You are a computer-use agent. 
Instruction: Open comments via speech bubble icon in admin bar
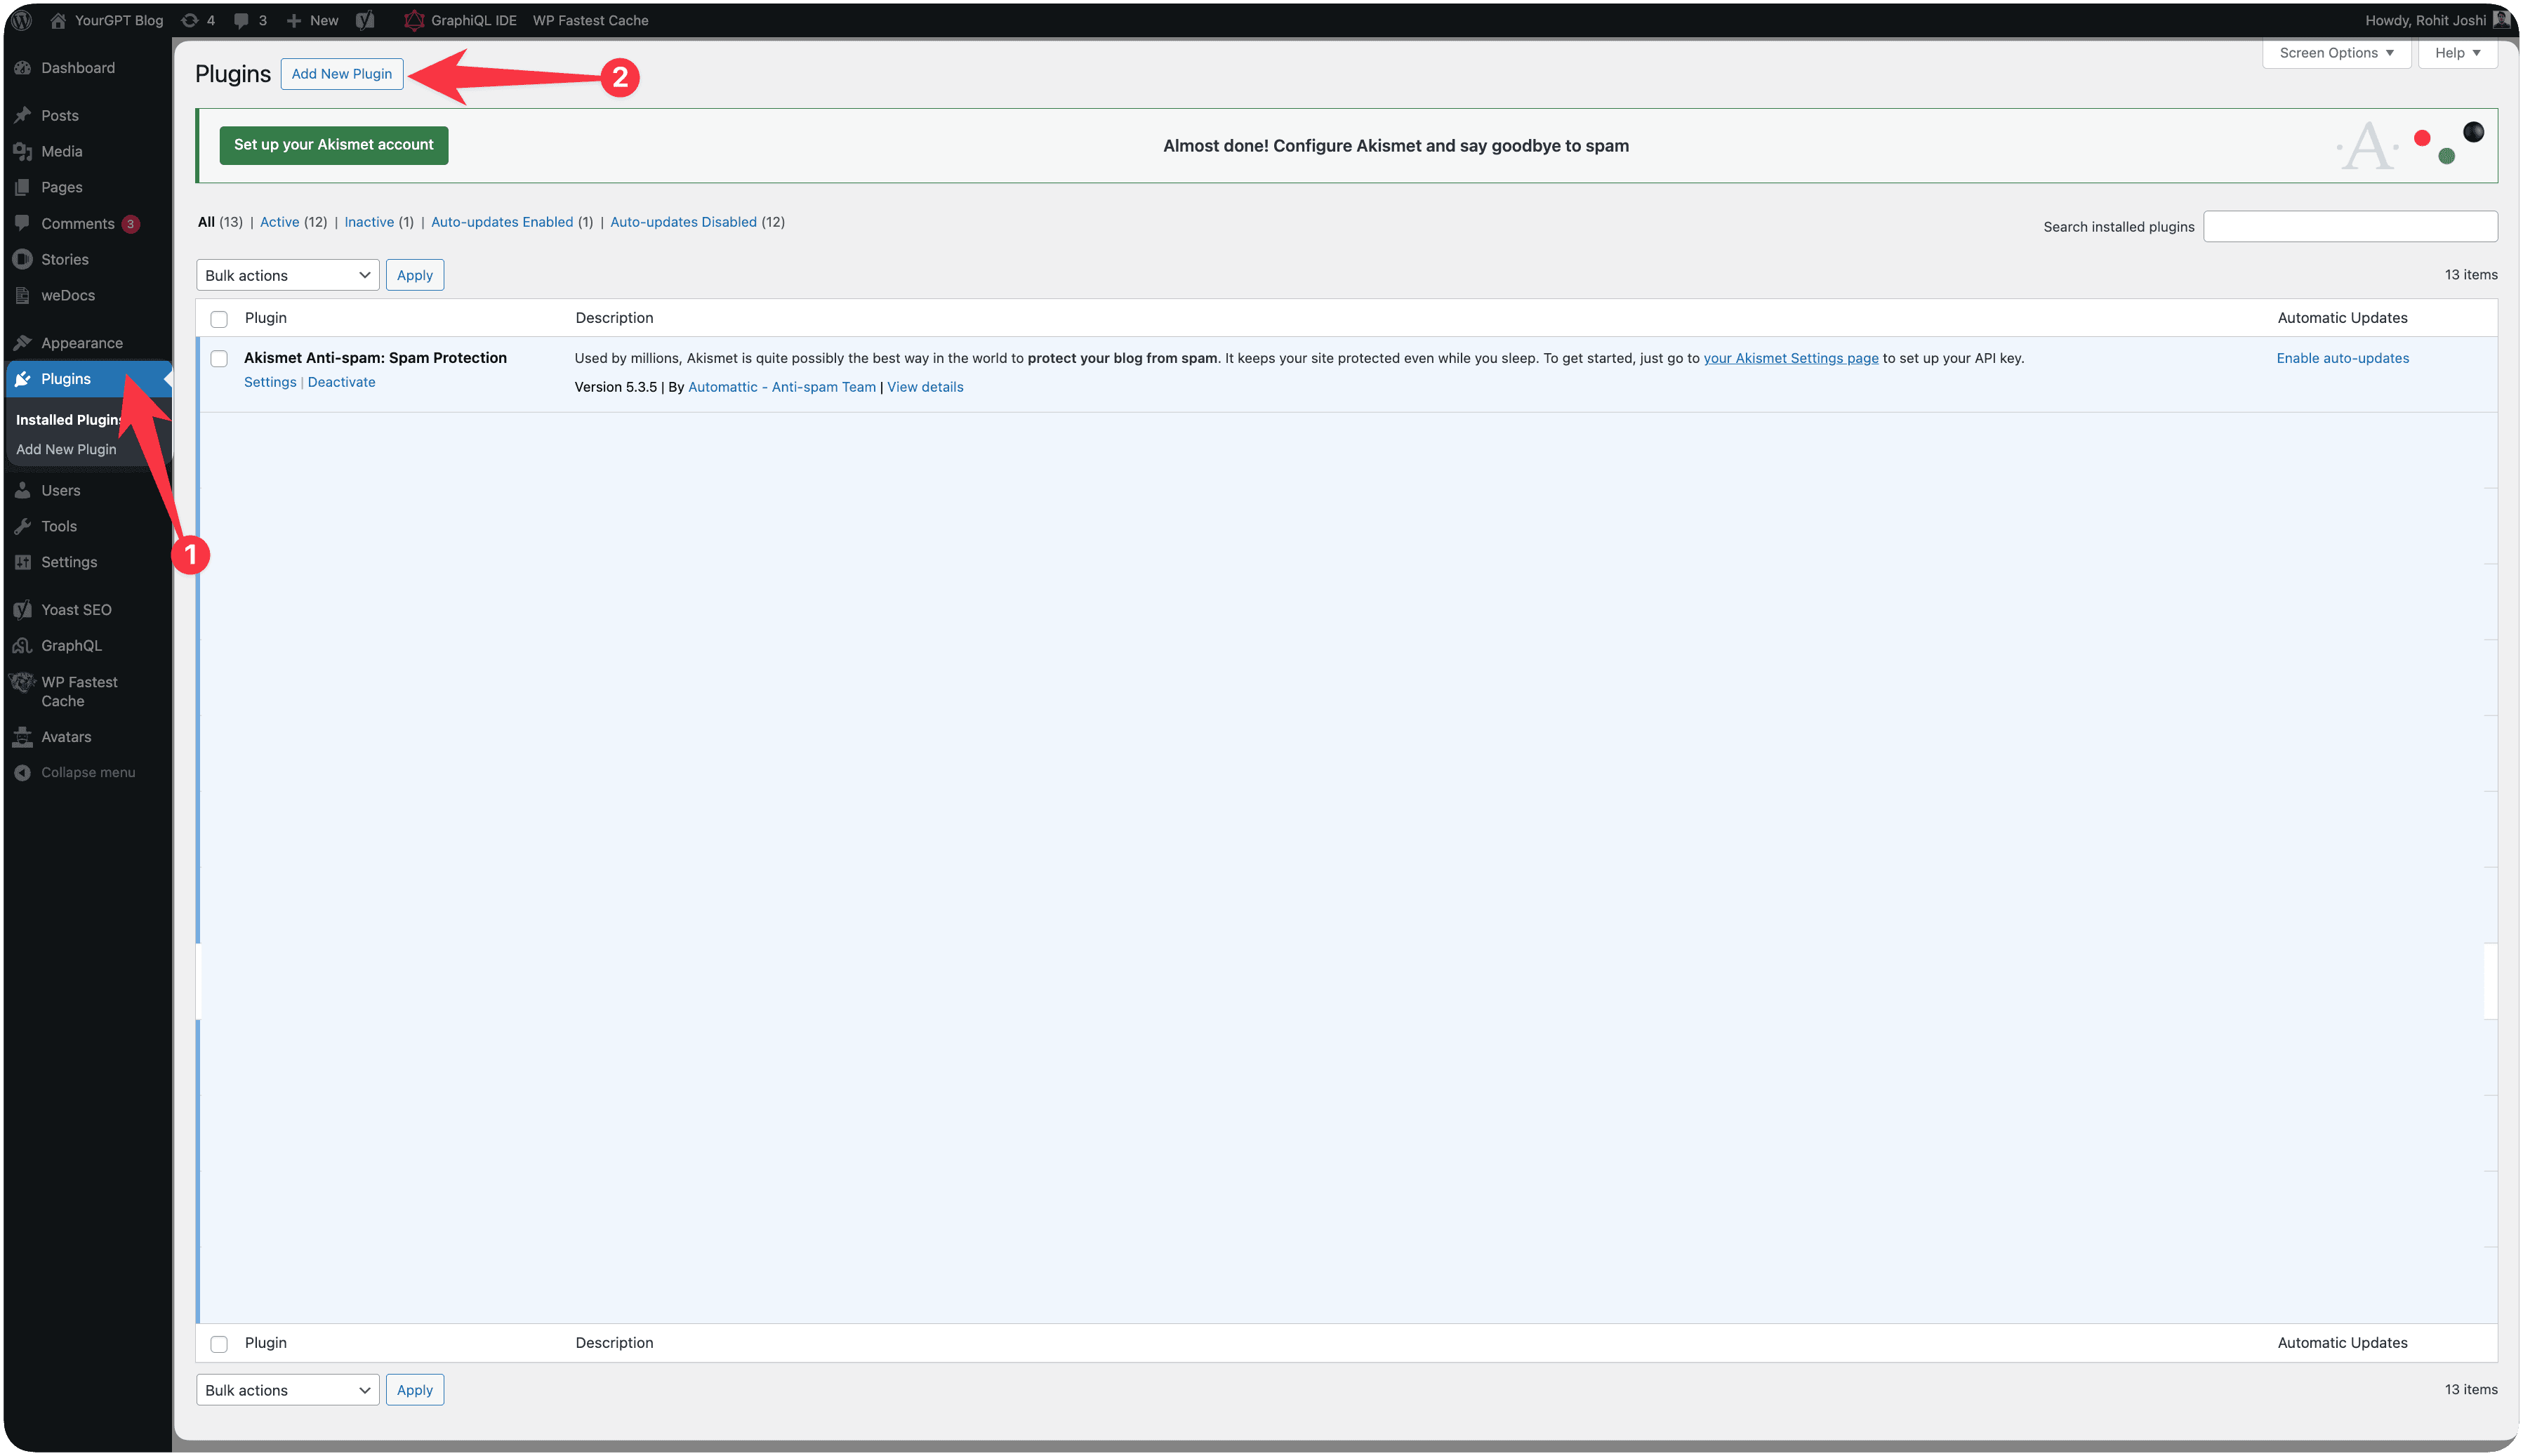[243, 20]
